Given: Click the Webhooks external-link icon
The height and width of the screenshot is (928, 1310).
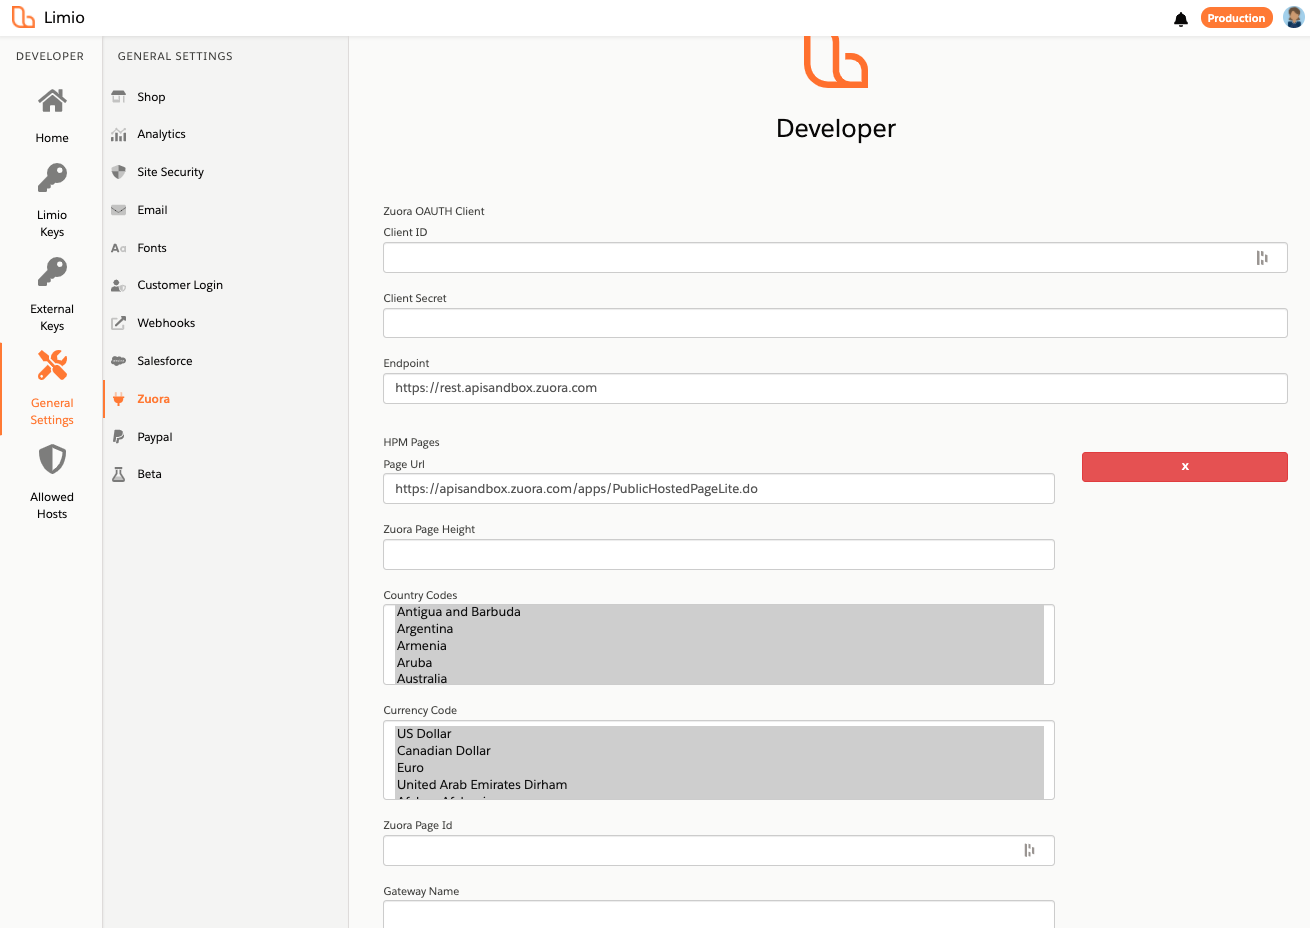Looking at the screenshot, I should (118, 323).
